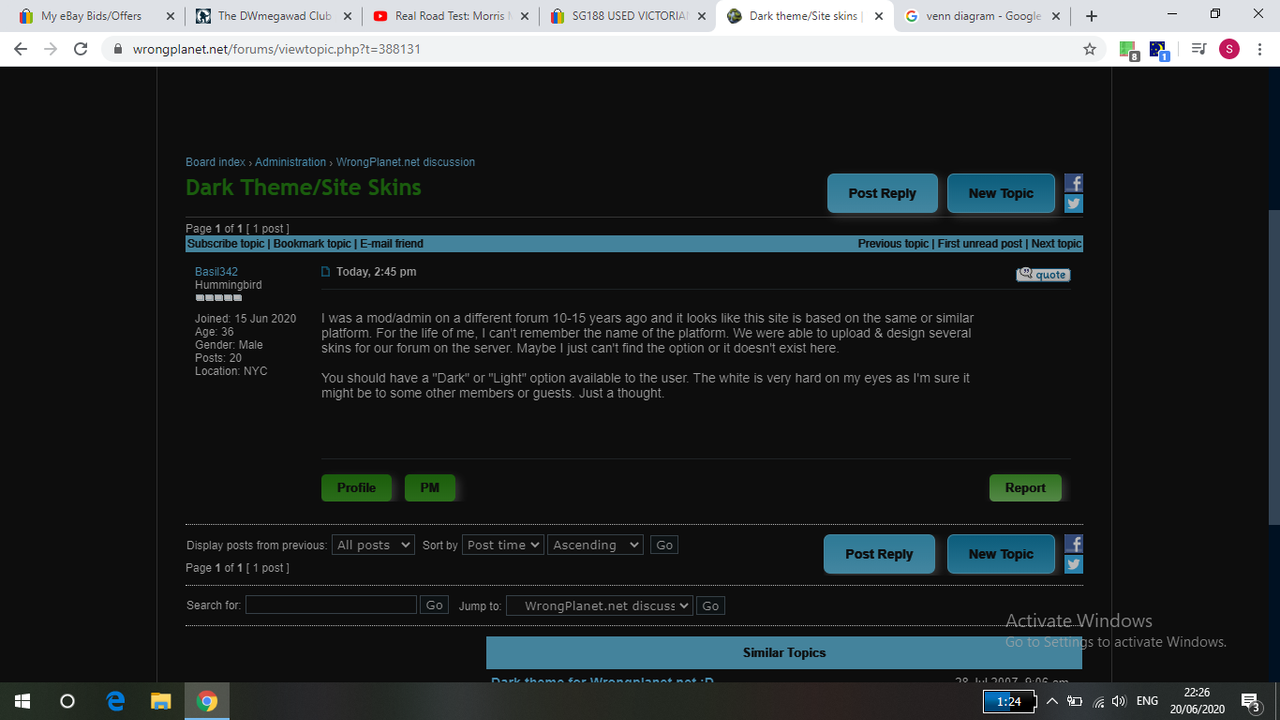Close the Dark theme/Site skins tab
The image size is (1280, 720).
pyautogui.click(x=878, y=16)
